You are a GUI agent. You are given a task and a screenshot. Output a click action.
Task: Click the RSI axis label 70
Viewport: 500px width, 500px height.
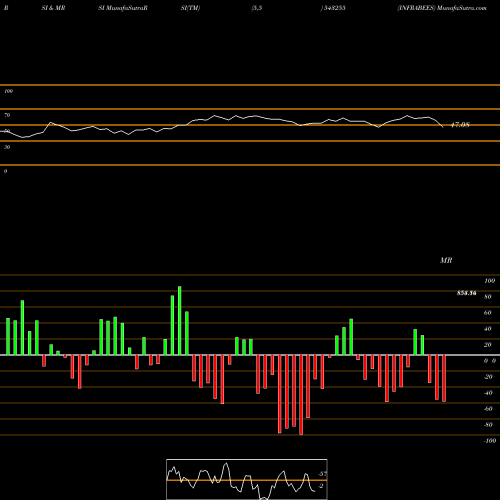coord(7,115)
